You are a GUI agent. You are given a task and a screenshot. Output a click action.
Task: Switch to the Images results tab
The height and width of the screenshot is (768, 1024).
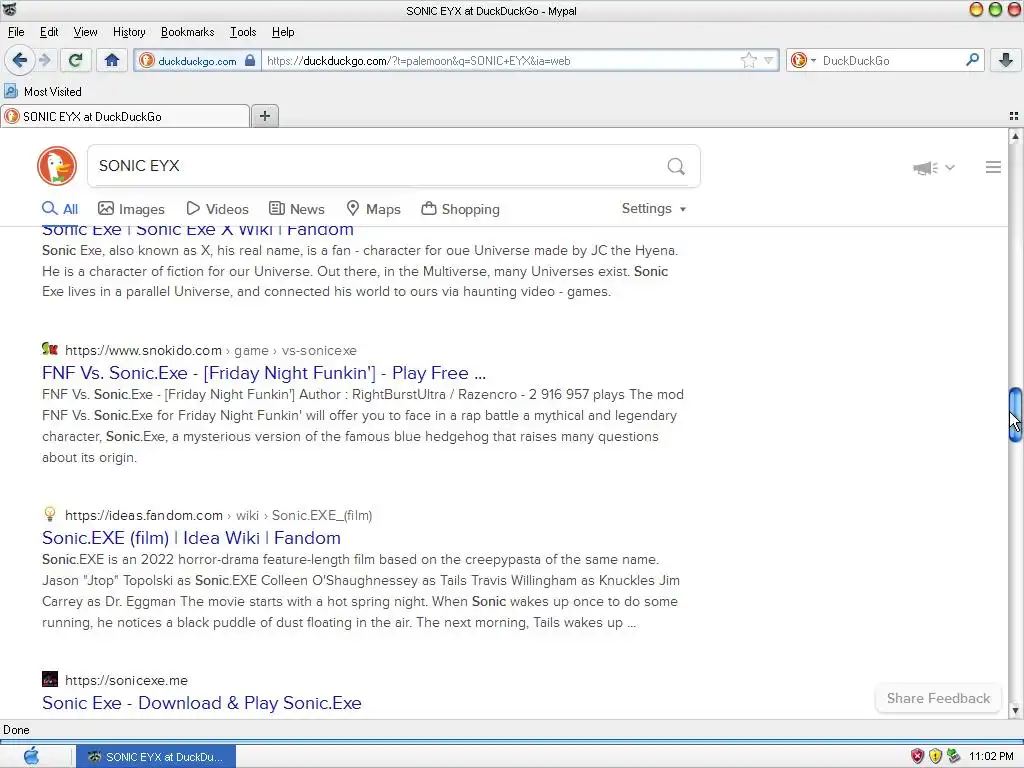[x=131, y=209]
